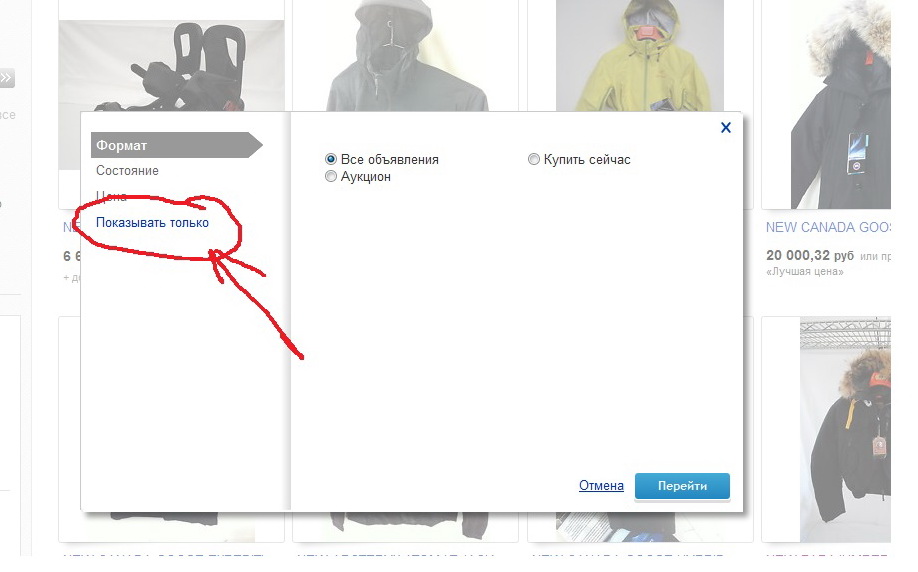The width and height of the screenshot is (918, 572).
Task: Enable the Купить сейчас radio option
Action: coord(534,159)
